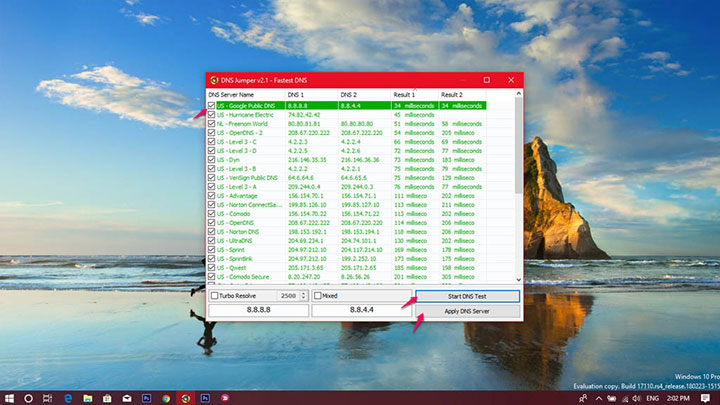
Task: Open File Explorer from the taskbar
Action: 88,398
